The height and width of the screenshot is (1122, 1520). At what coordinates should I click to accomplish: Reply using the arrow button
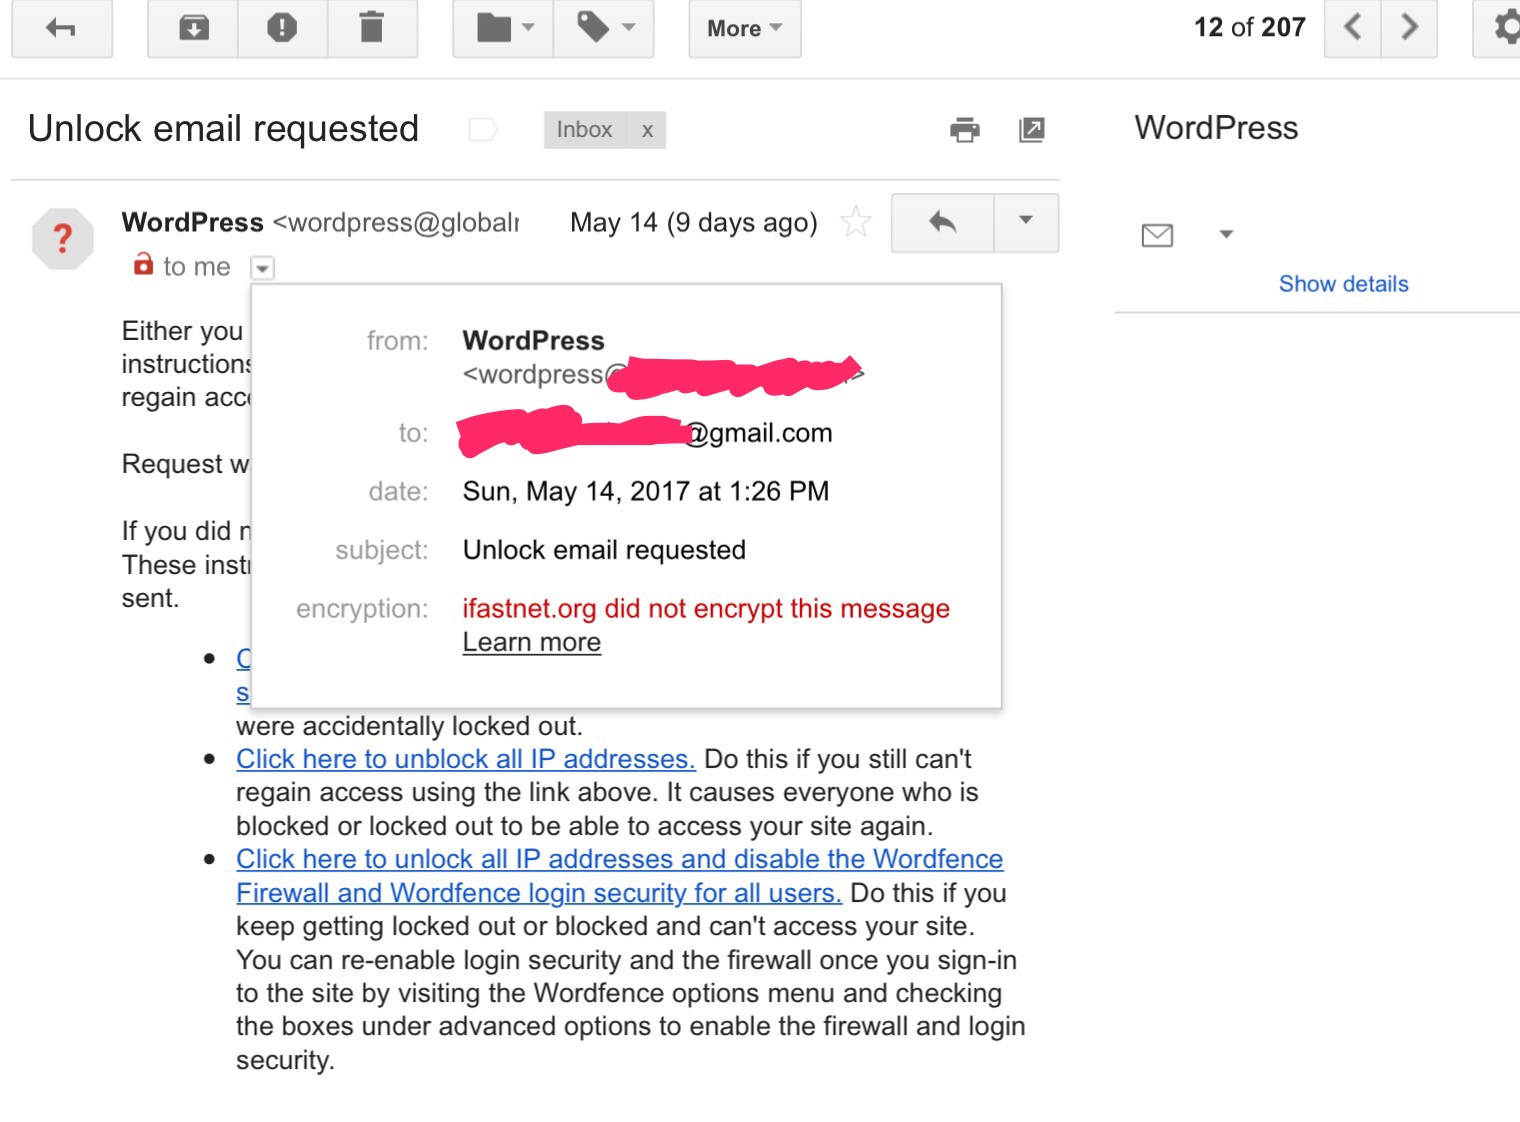(x=942, y=222)
